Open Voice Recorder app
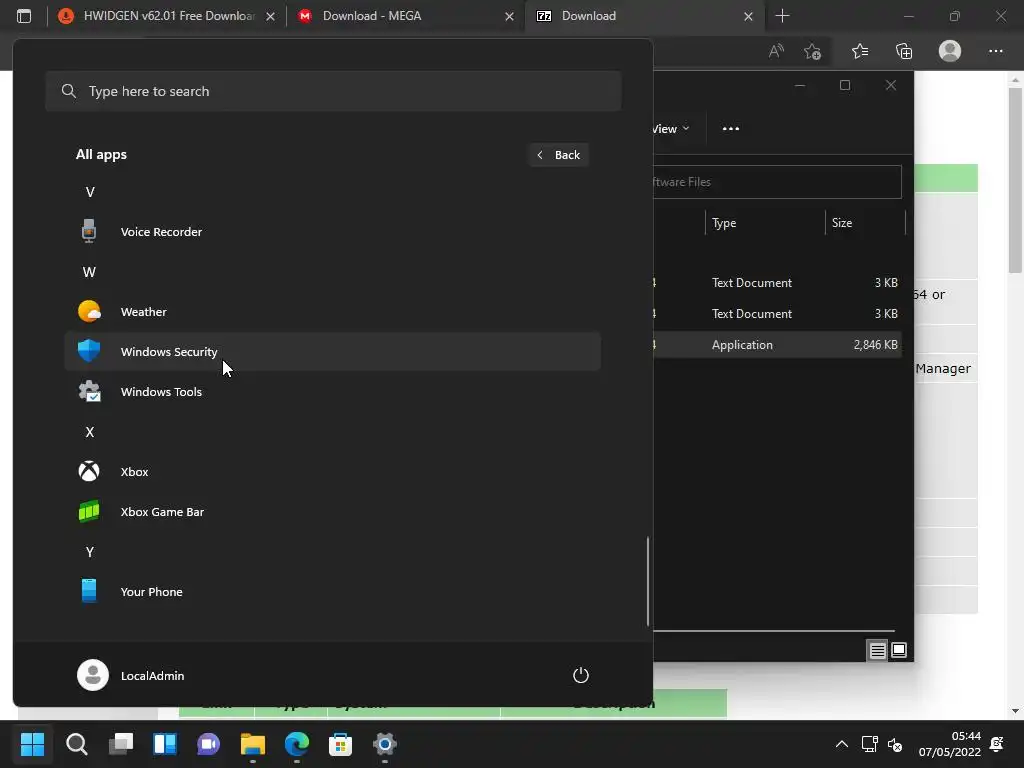 point(332,232)
